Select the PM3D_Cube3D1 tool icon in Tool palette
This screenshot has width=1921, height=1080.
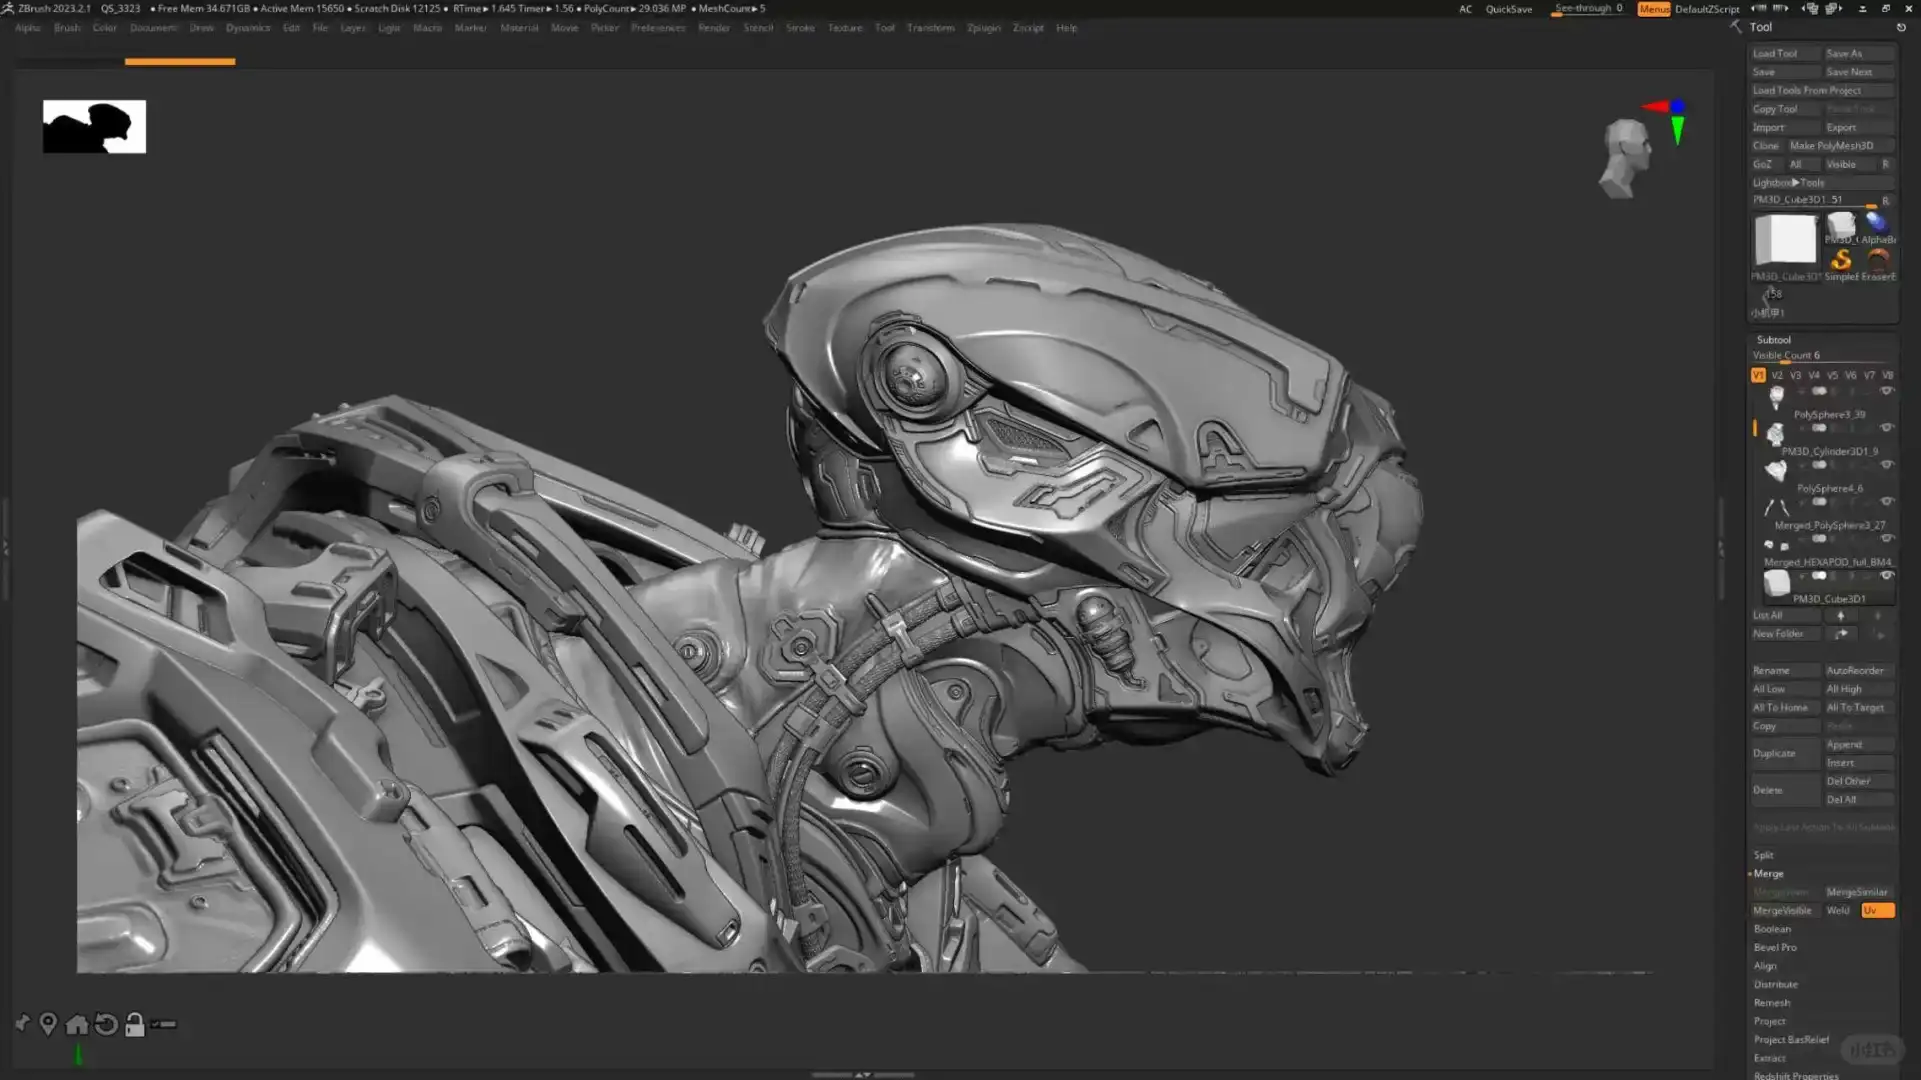[x=1785, y=240]
